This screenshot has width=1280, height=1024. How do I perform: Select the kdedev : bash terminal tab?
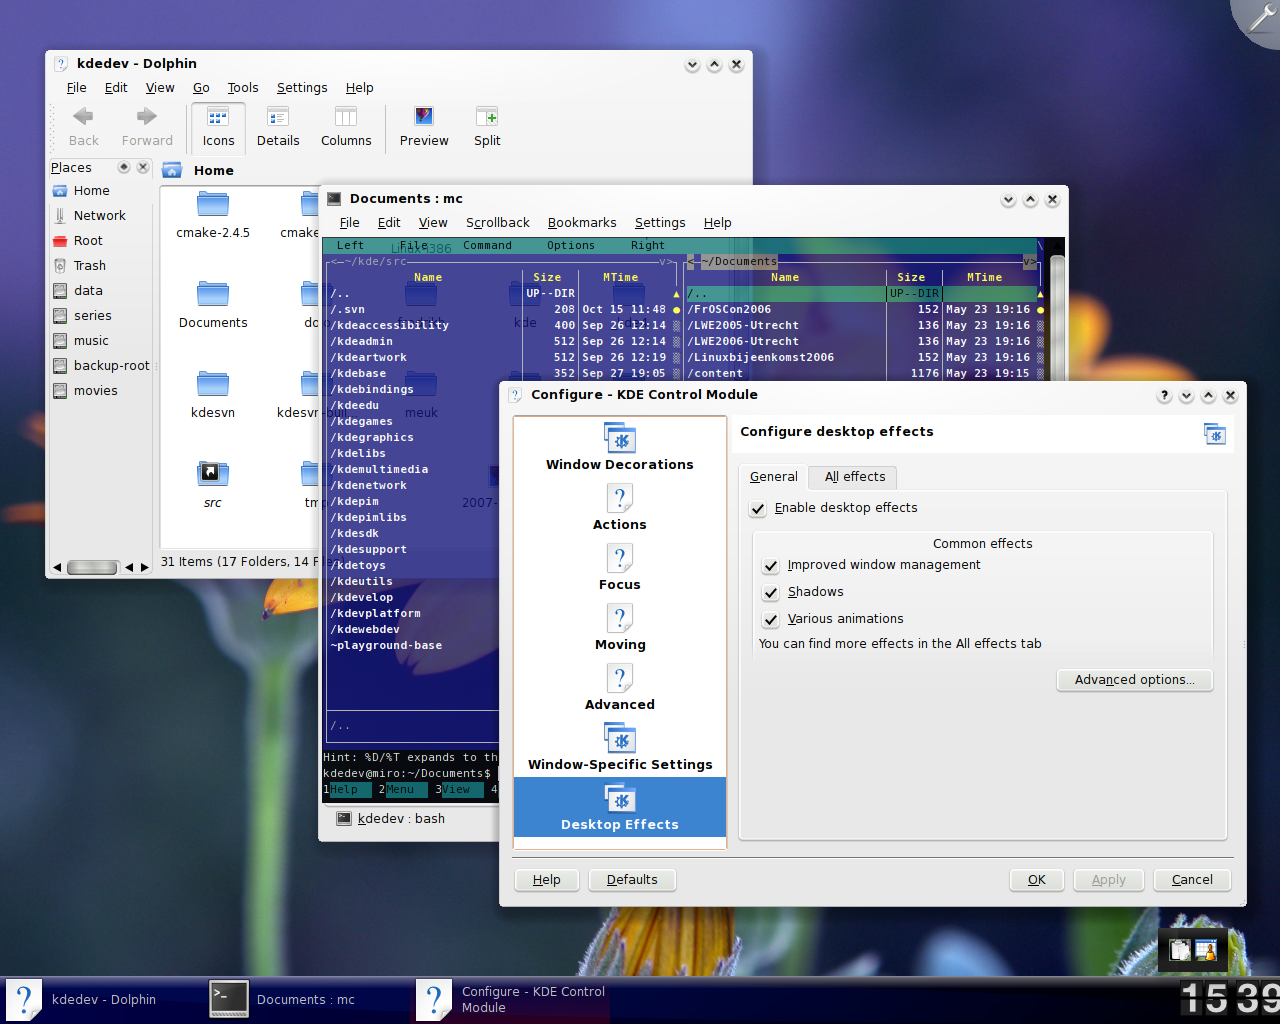(x=403, y=819)
